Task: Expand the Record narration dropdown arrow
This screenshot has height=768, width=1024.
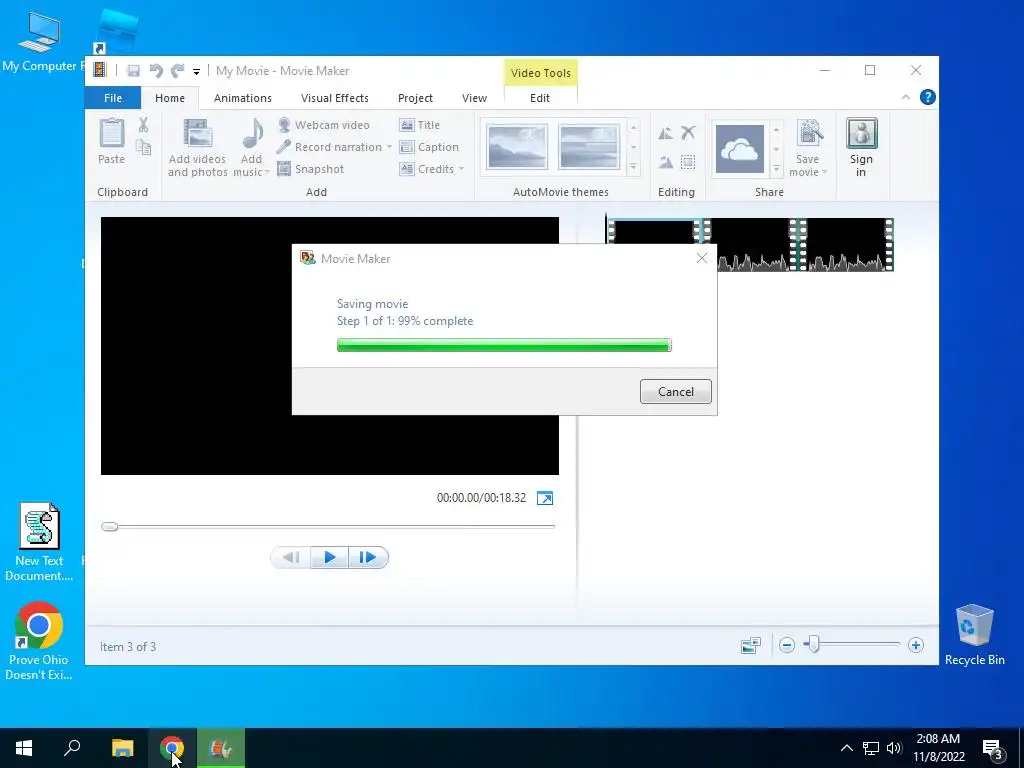Action: [389, 147]
